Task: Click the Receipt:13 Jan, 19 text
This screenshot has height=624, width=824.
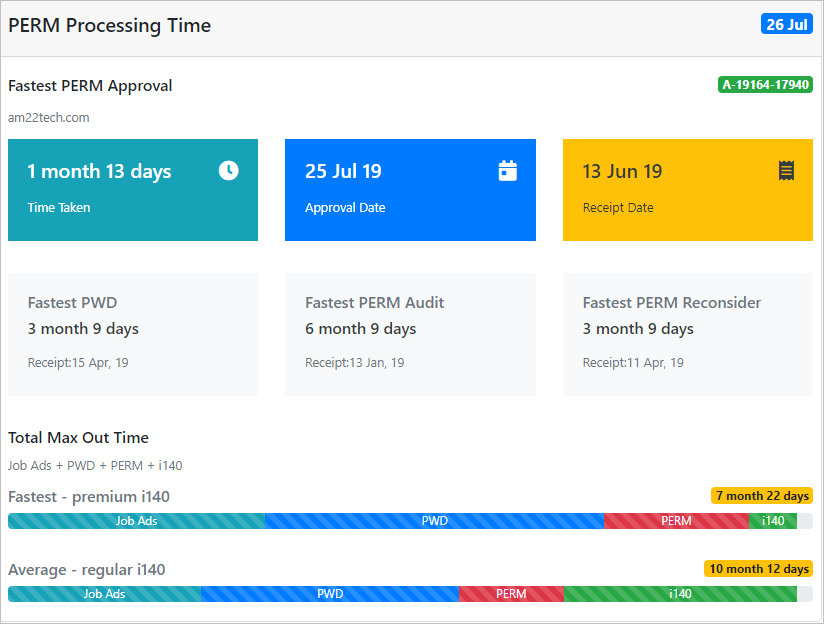Action: [x=355, y=363]
